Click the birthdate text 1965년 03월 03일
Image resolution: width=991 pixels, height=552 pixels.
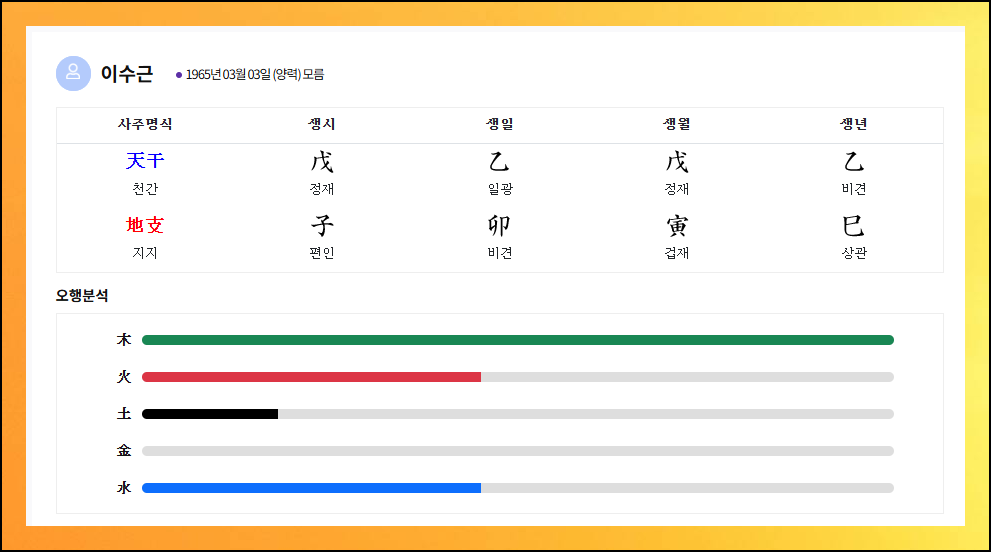click(228, 75)
